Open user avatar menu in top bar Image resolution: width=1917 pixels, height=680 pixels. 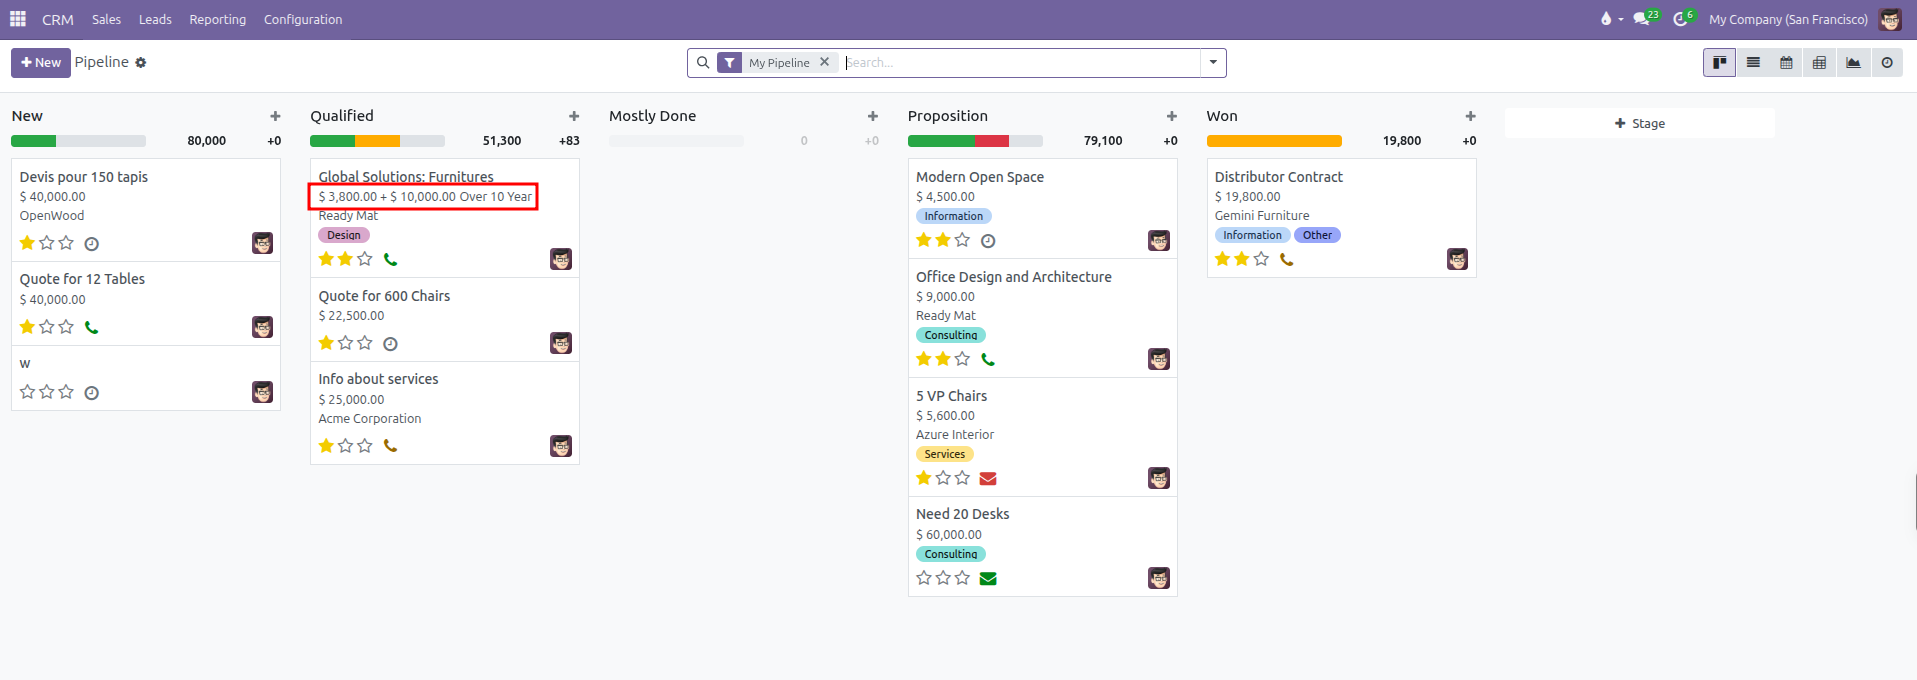1890,19
